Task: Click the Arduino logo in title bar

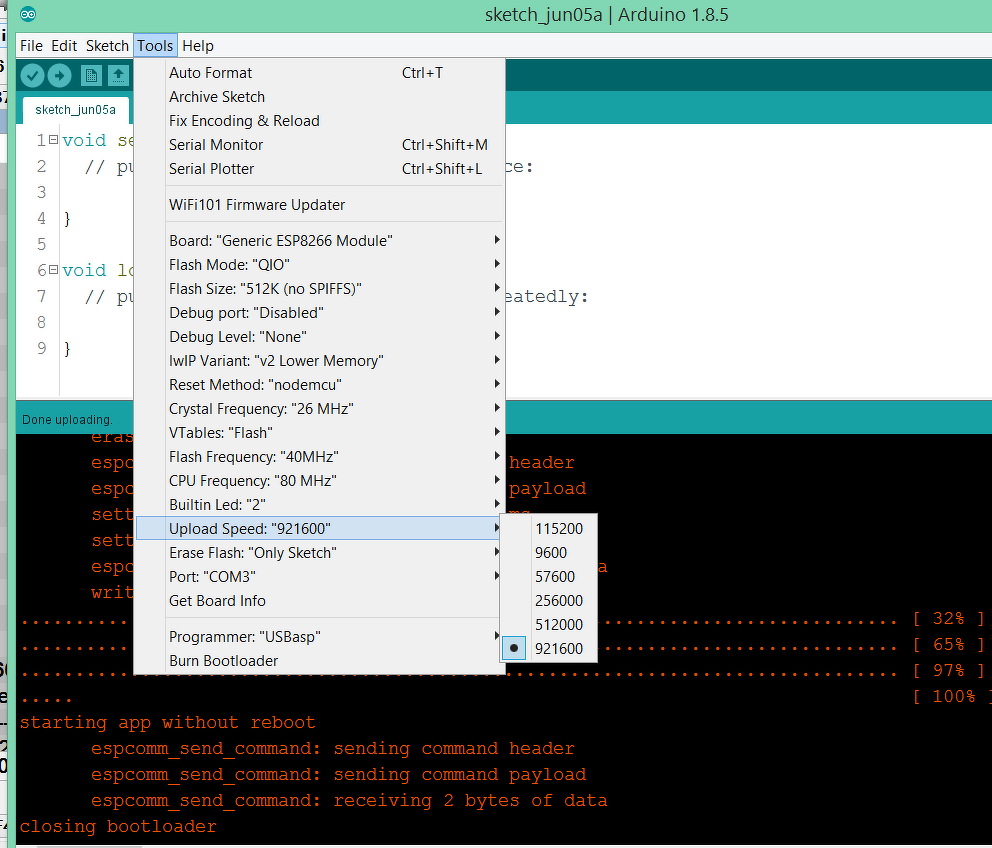Action: click(28, 14)
